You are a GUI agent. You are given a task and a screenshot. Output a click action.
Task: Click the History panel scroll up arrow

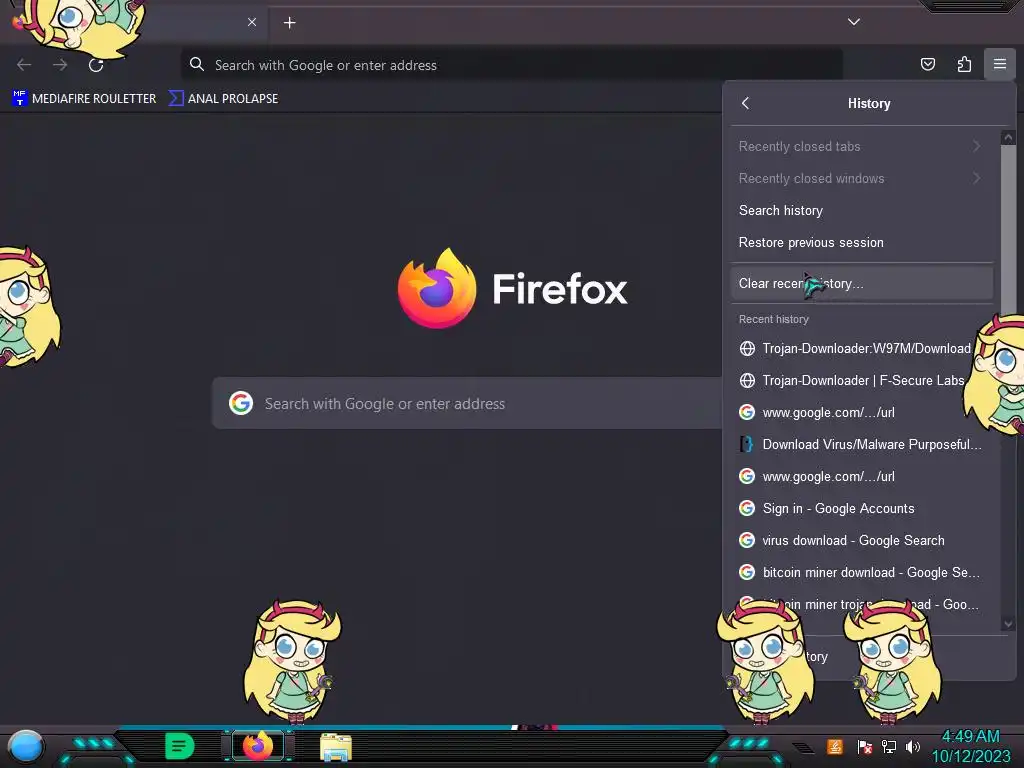coord(1008,137)
